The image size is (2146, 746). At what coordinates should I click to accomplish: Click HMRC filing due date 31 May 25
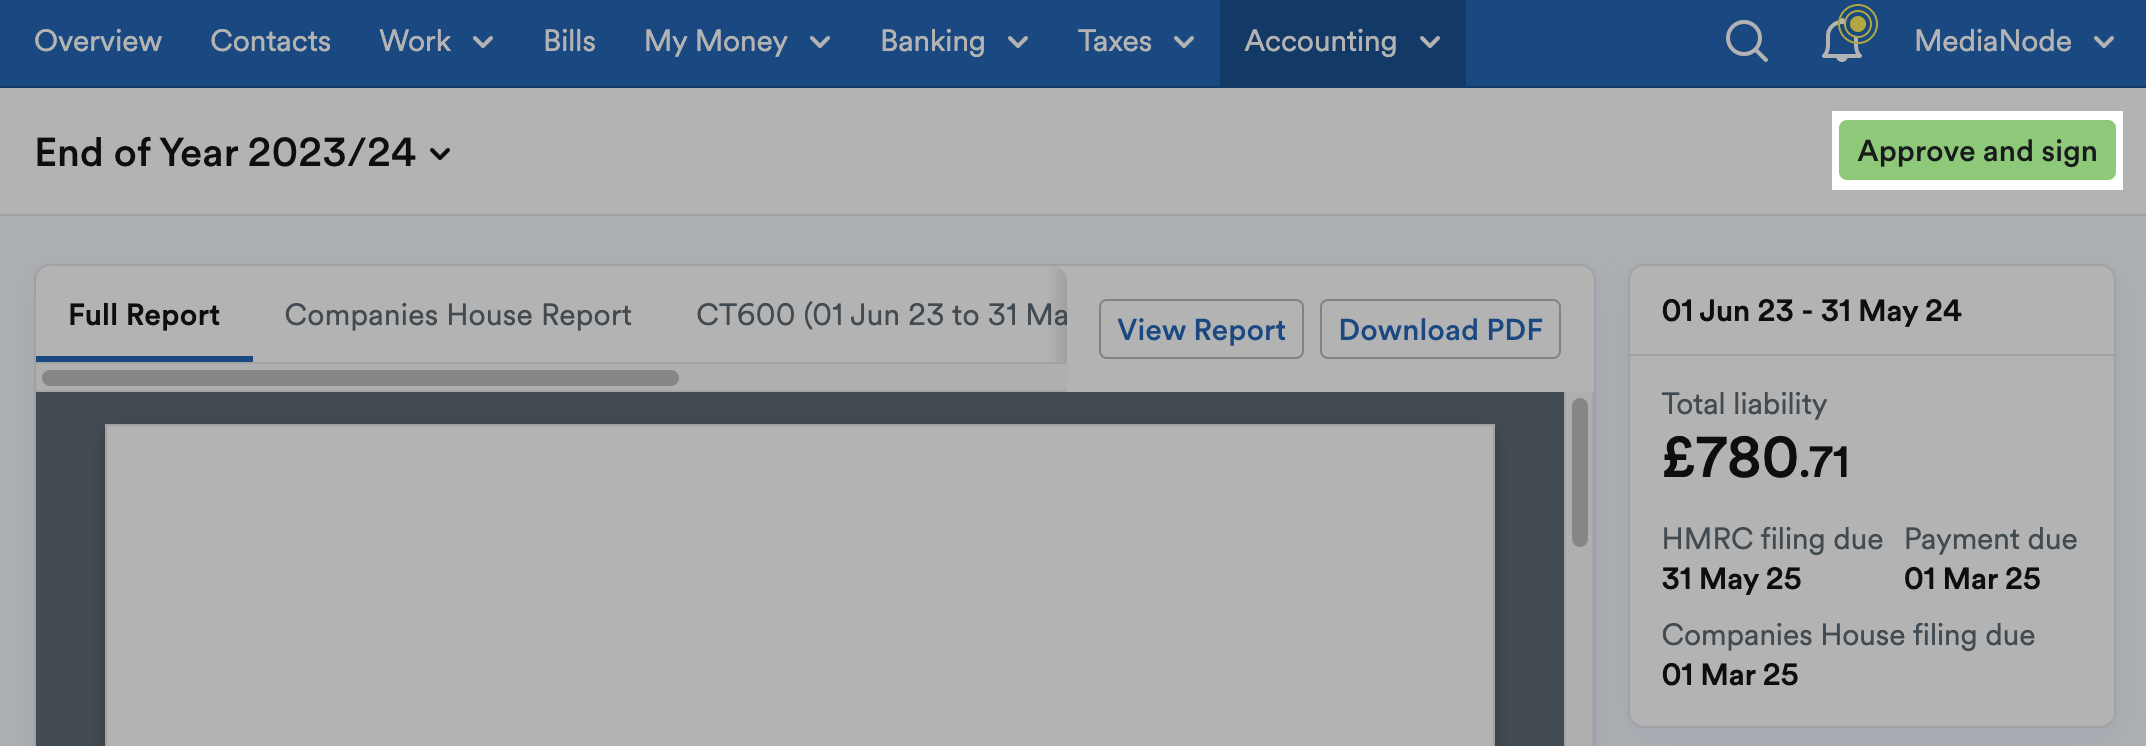click(1731, 579)
